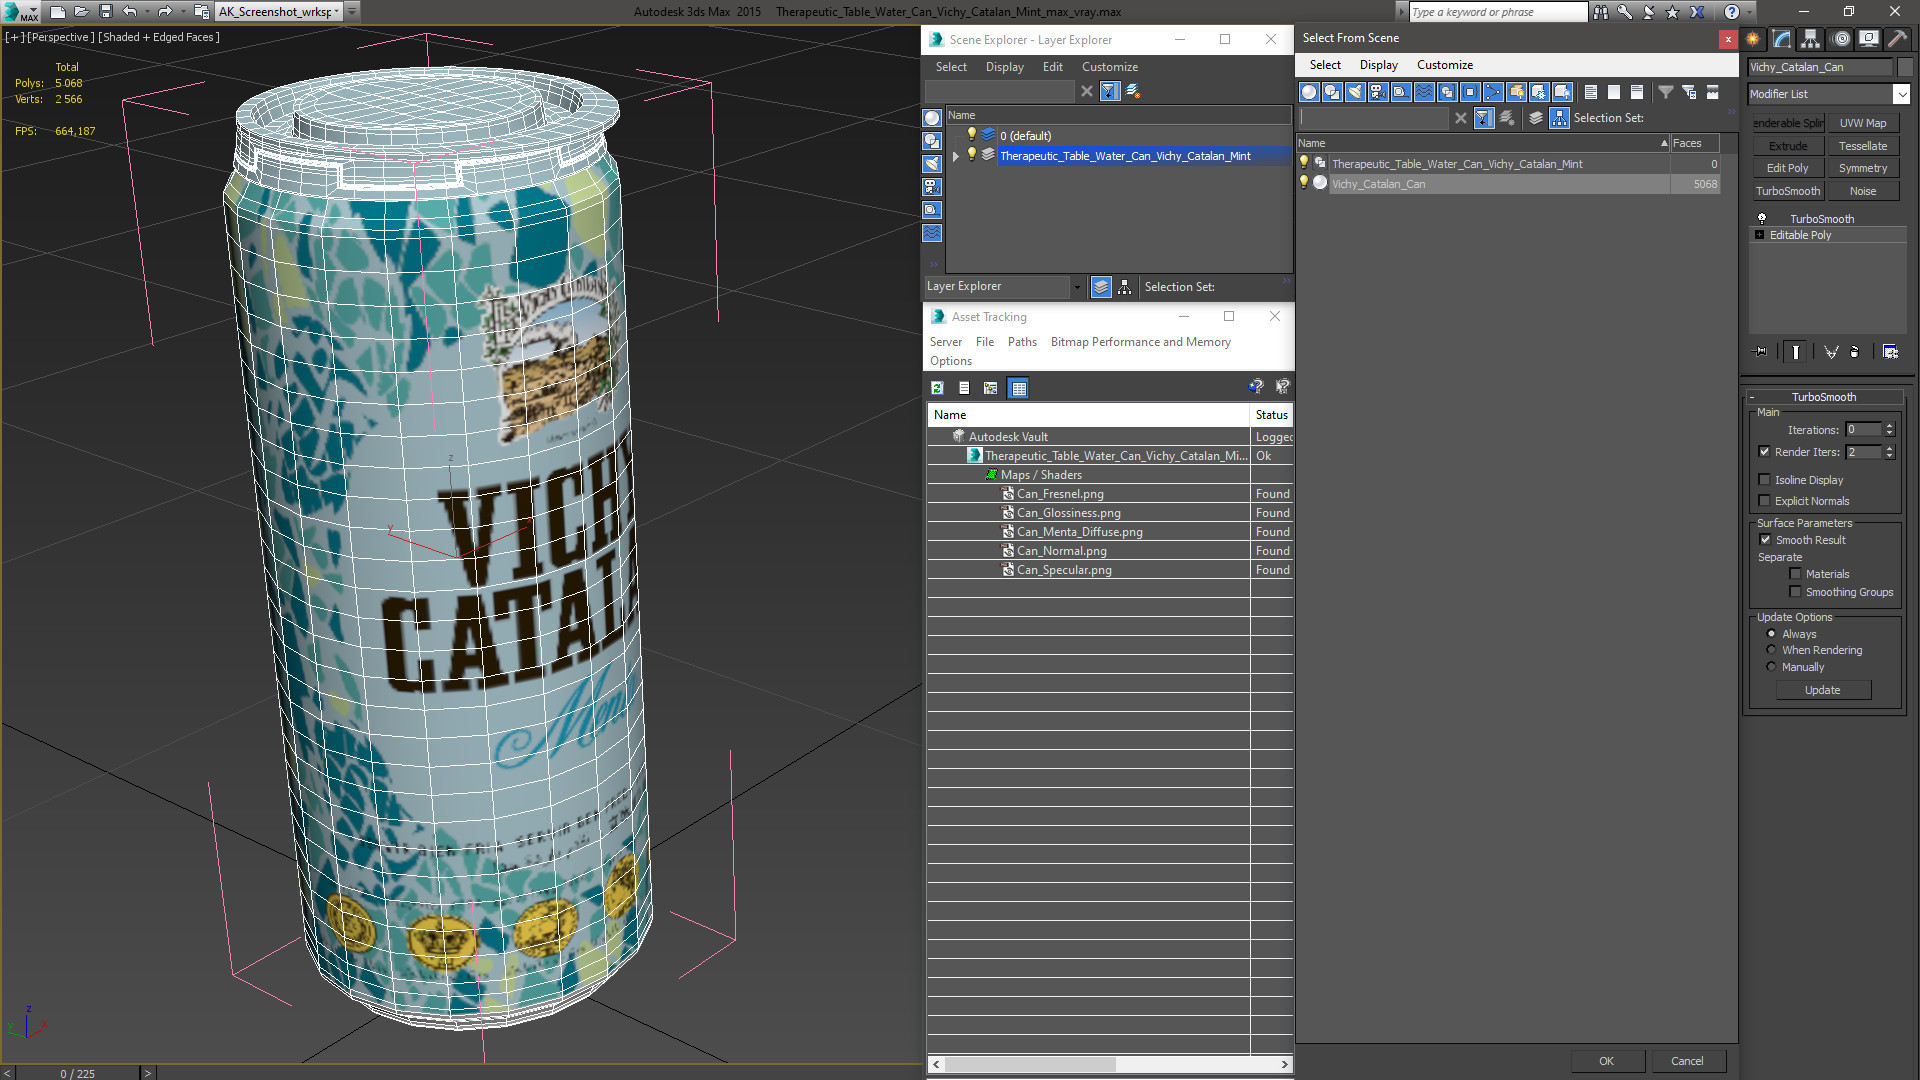The image size is (1920, 1080).
Task: Open the Display tab in the command panel
Action: point(1868,39)
